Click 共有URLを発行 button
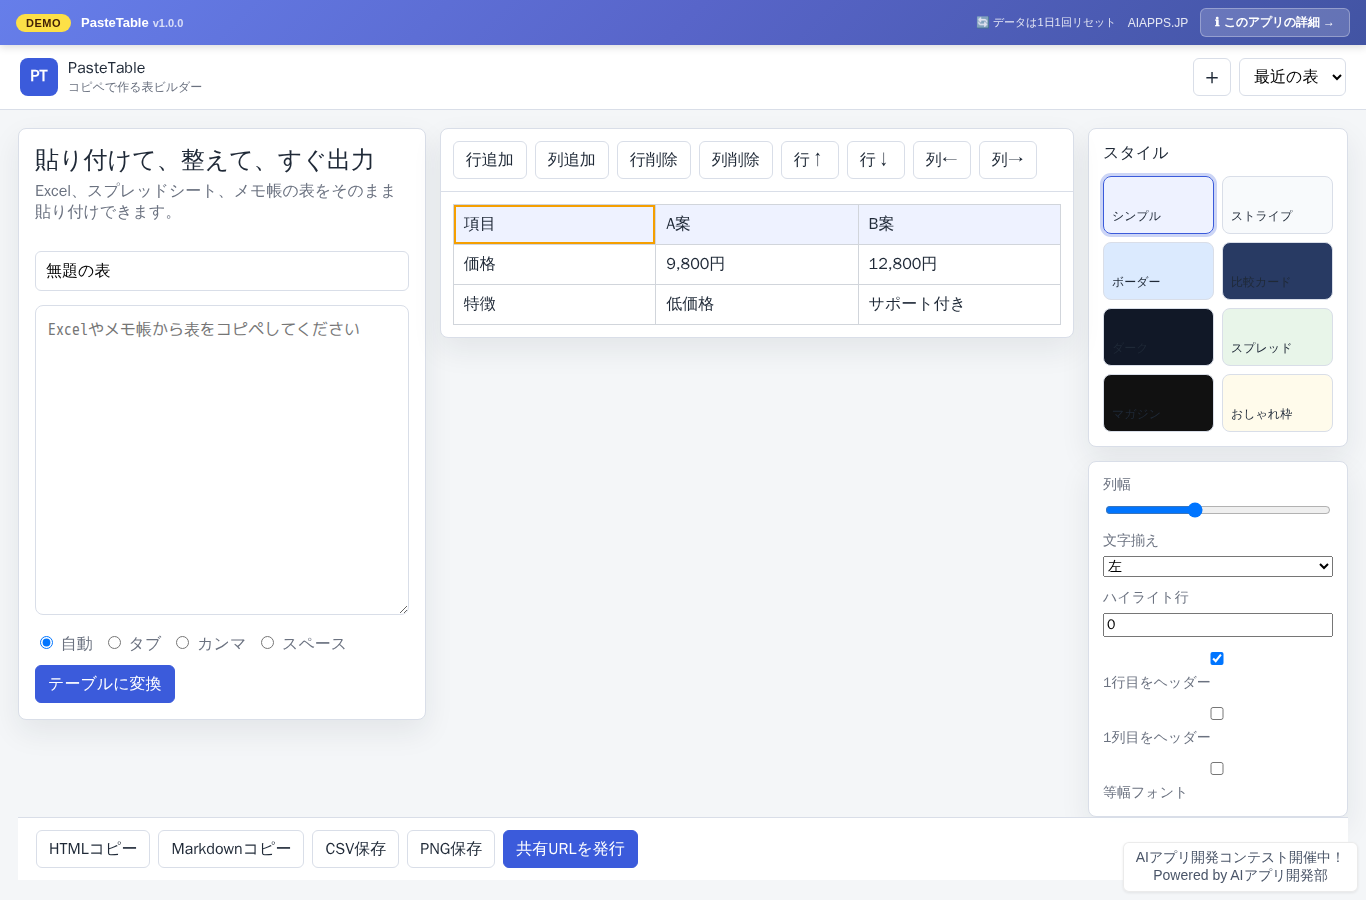This screenshot has width=1366, height=900. (x=570, y=849)
